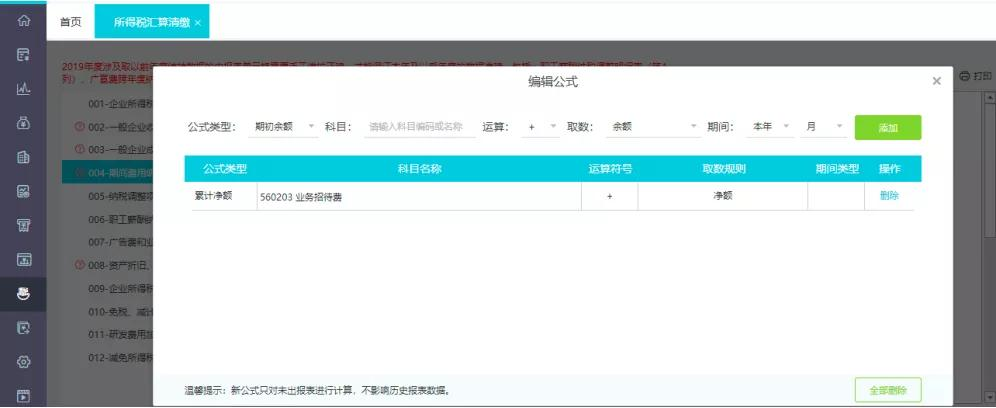Open the 运算 operator dropdown showing +

(x=541, y=126)
